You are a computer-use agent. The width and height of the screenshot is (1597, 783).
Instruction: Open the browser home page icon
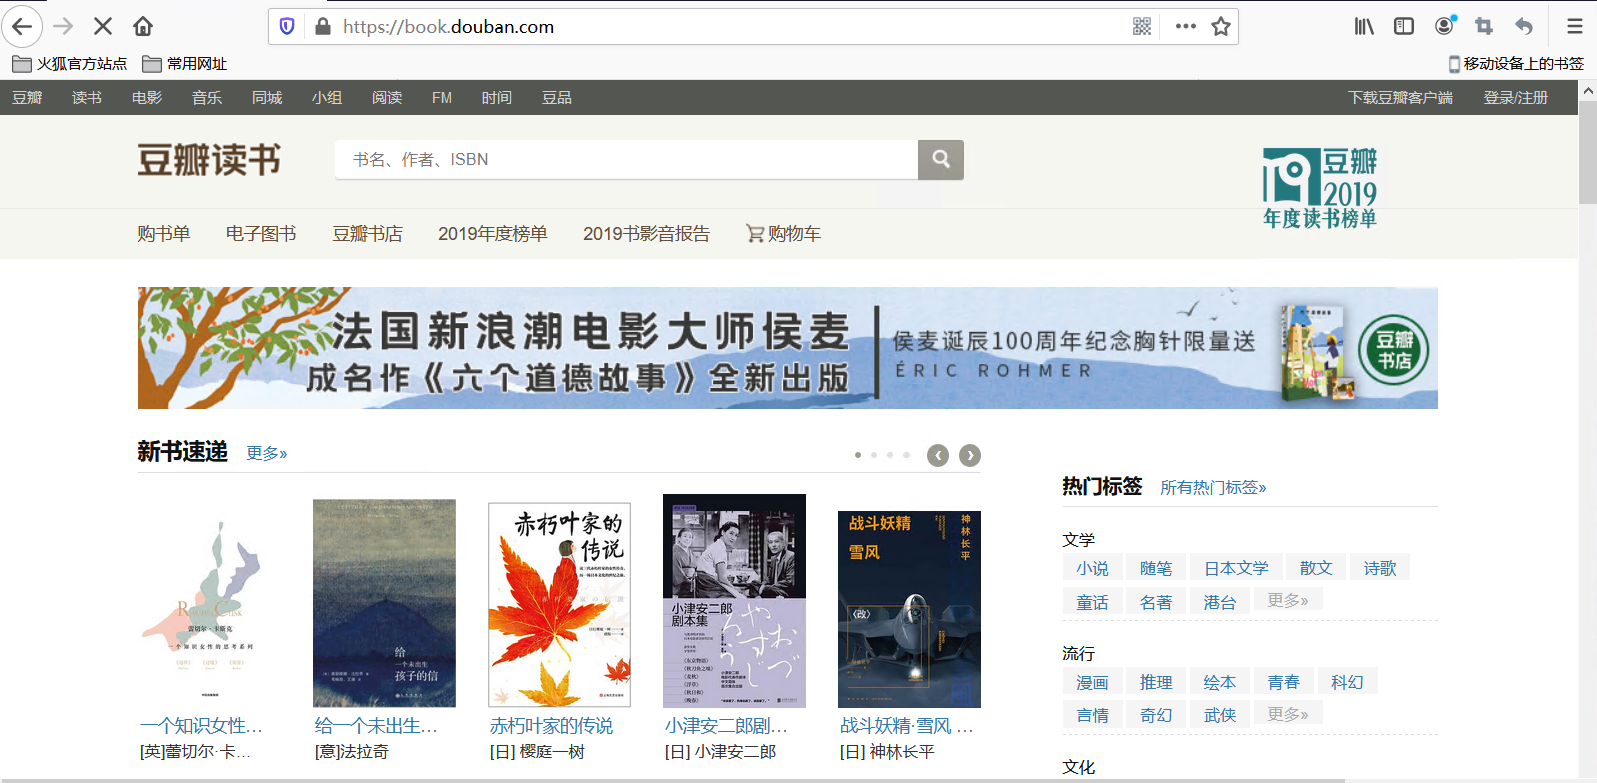click(143, 26)
